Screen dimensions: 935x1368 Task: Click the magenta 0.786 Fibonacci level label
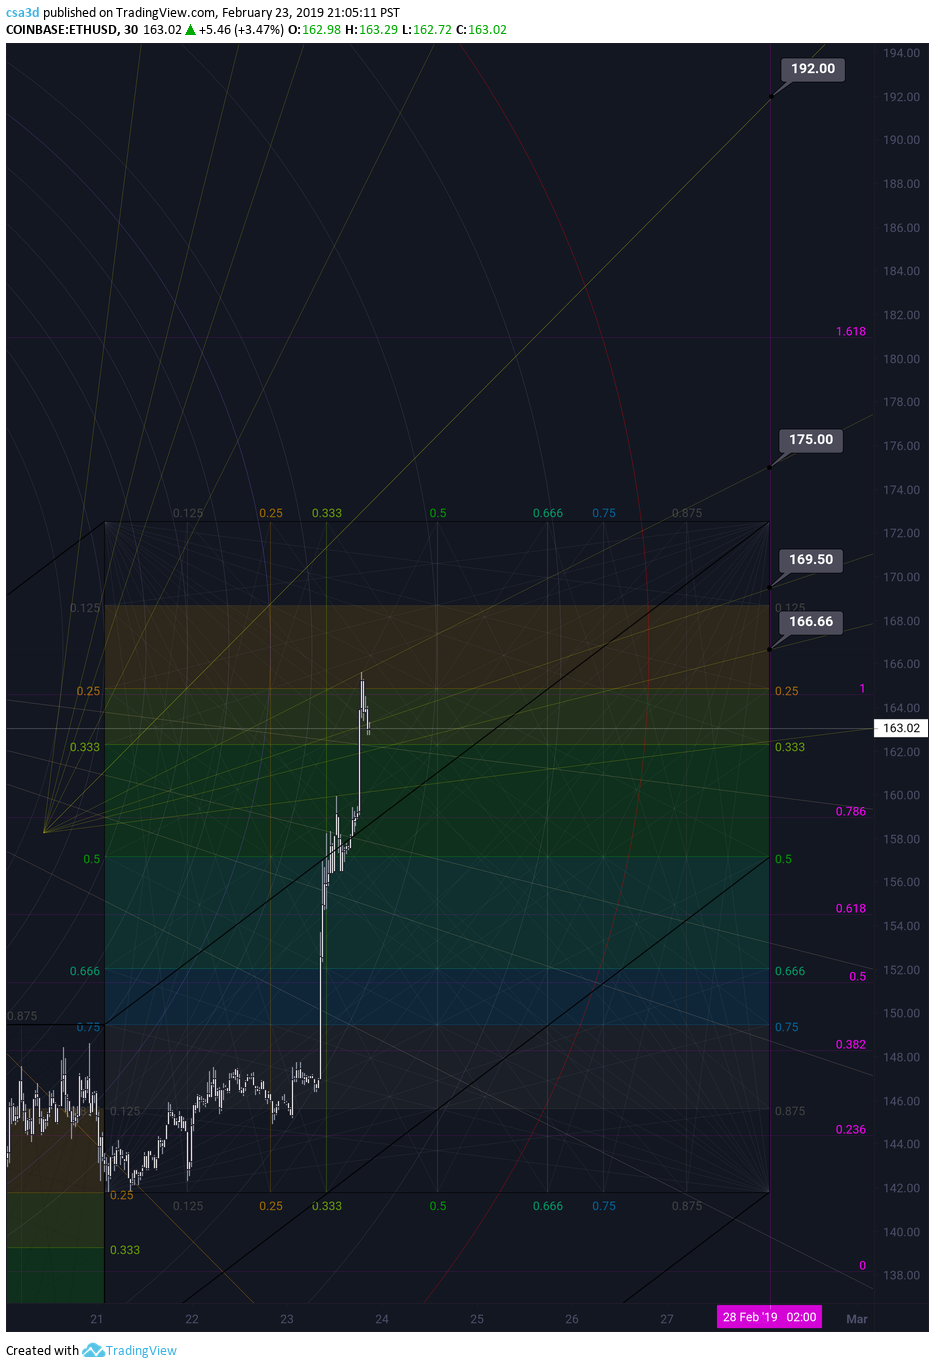[851, 812]
